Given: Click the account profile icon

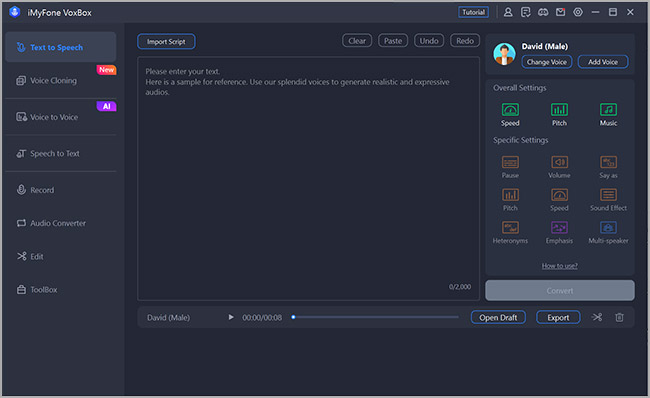Looking at the screenshot, I should [508, 12].
